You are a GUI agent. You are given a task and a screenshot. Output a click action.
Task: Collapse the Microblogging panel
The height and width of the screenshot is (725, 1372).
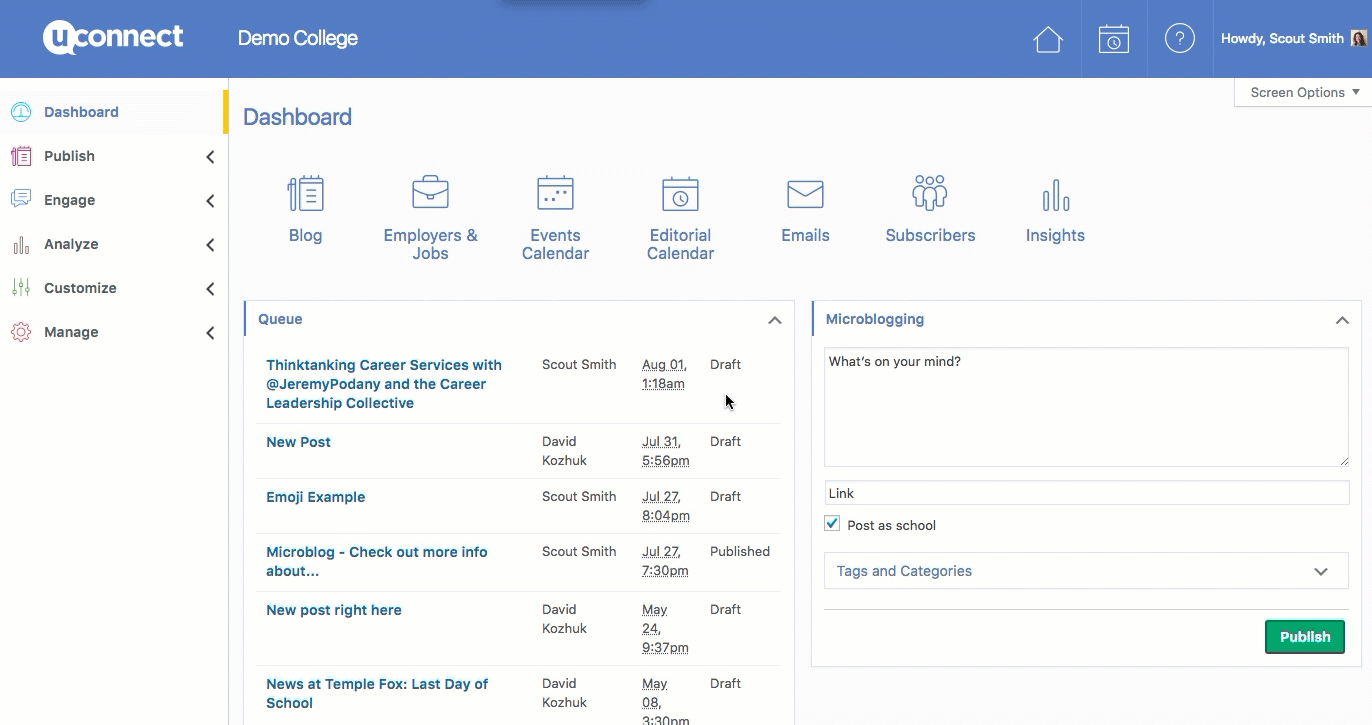coord(1342,320)
